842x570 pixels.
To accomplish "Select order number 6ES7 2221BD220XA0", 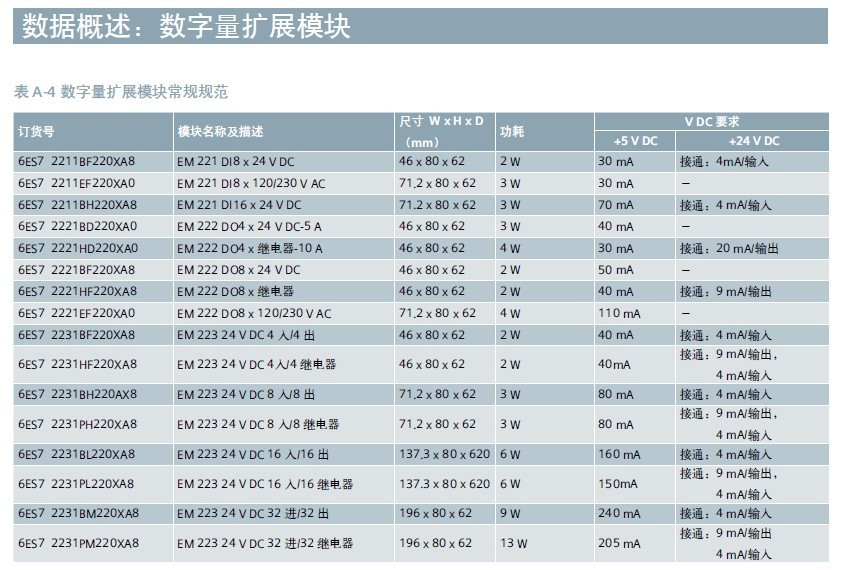I will coord(77,226).
